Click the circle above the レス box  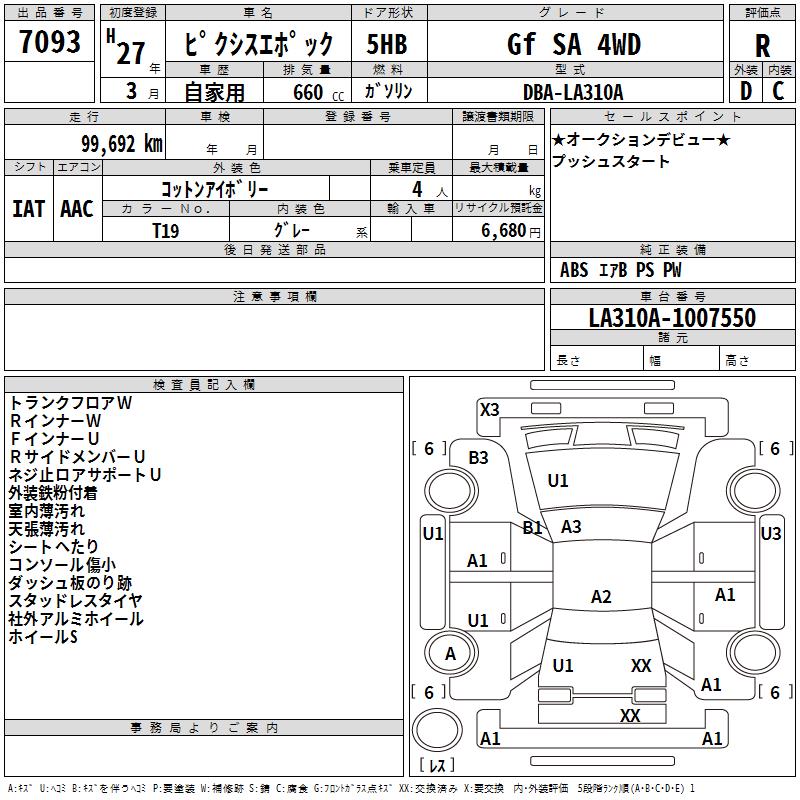pyautogui.click(x=437, y=729)
